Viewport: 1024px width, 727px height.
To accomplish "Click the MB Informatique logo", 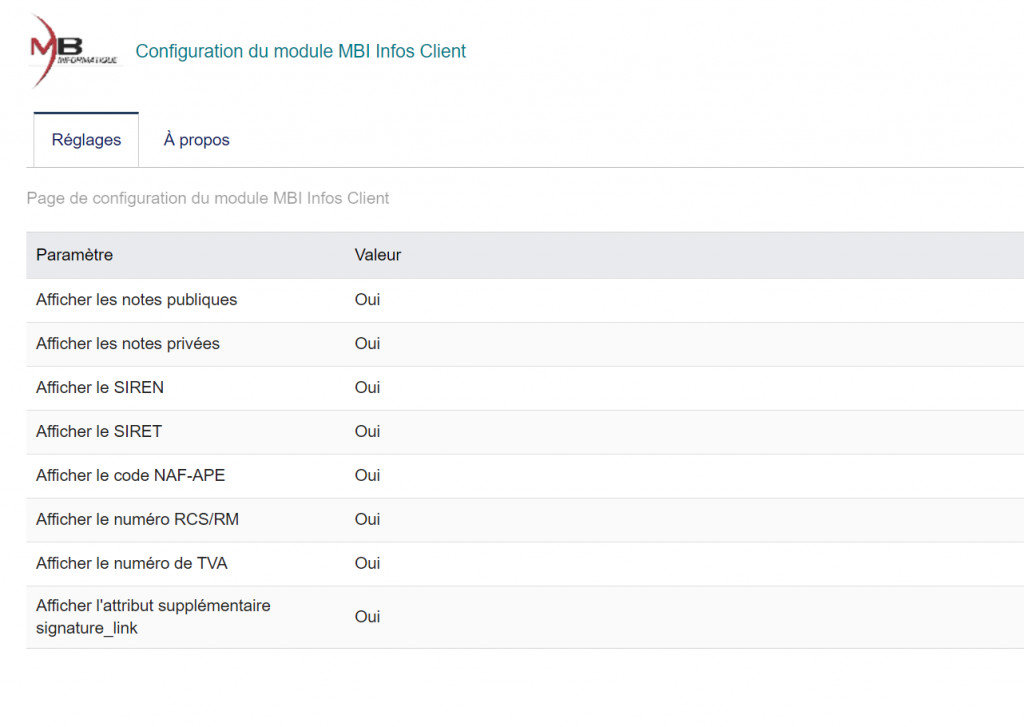I will pyautogui.click(x=72, y=51).
